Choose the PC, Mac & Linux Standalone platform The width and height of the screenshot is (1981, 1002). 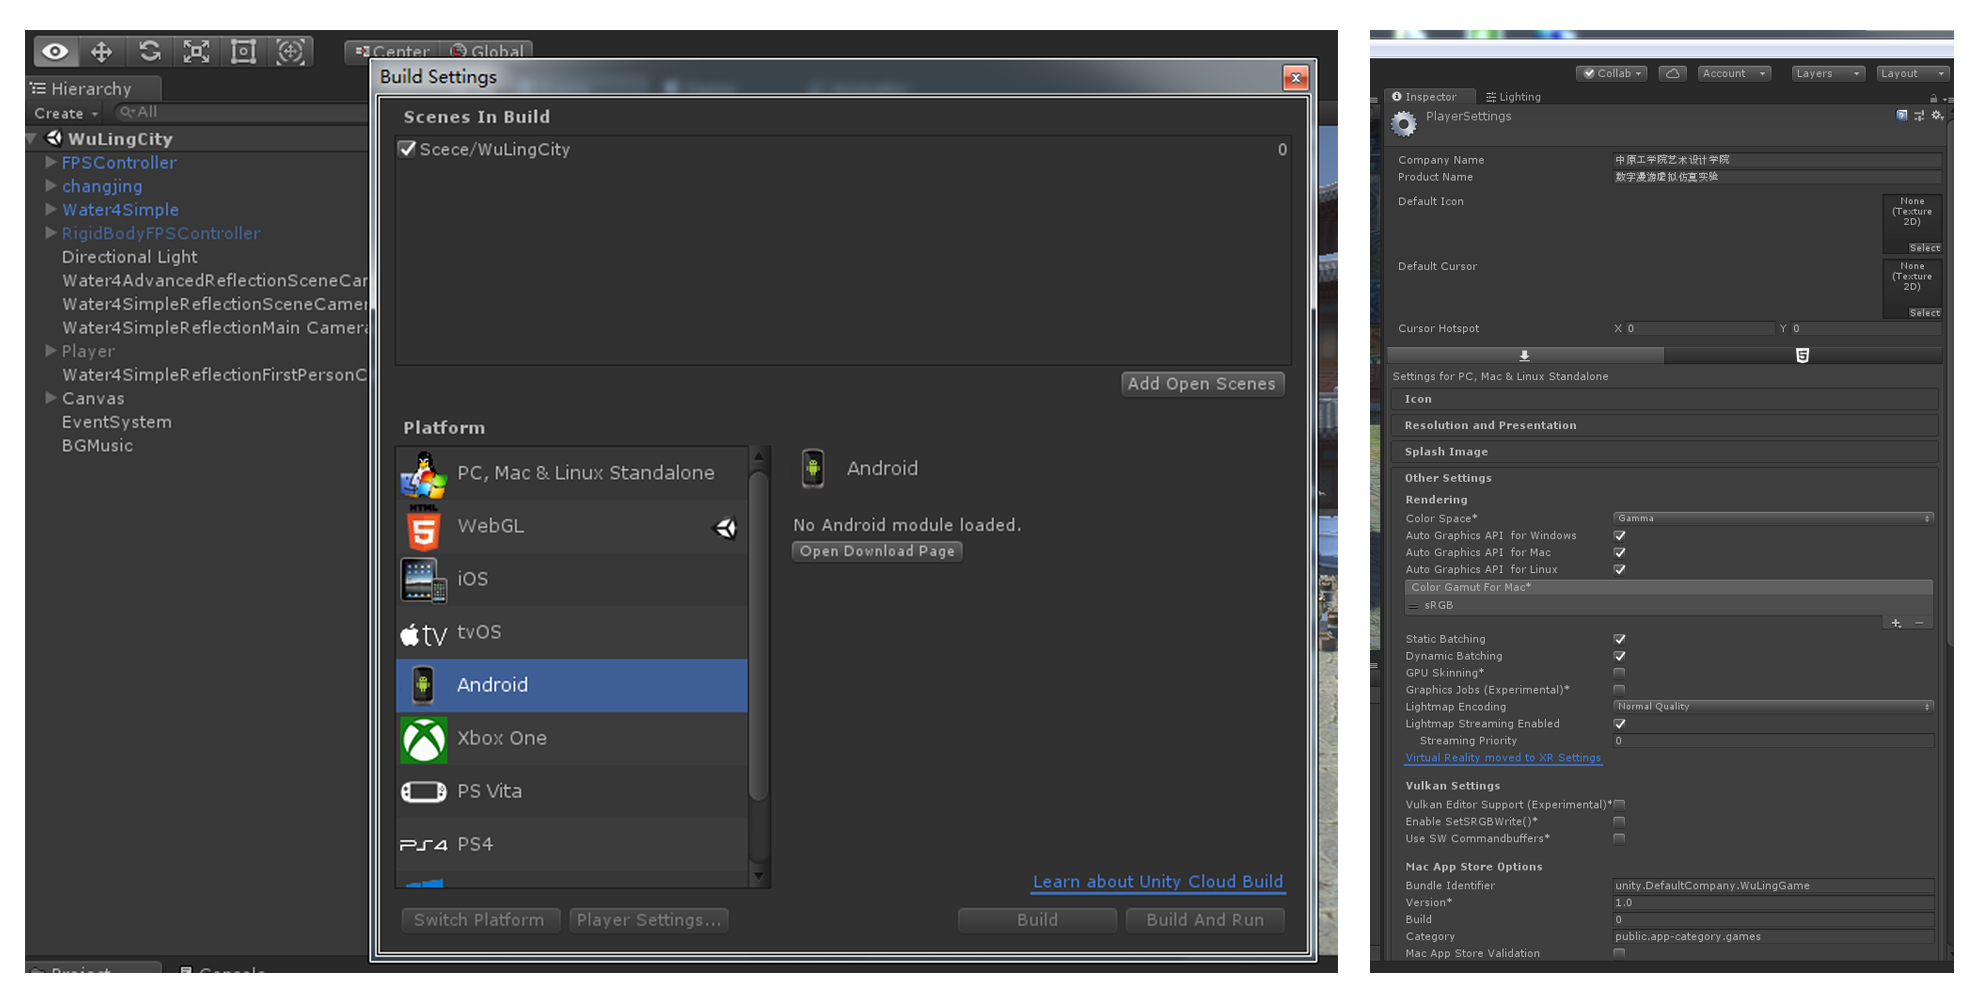572,473
